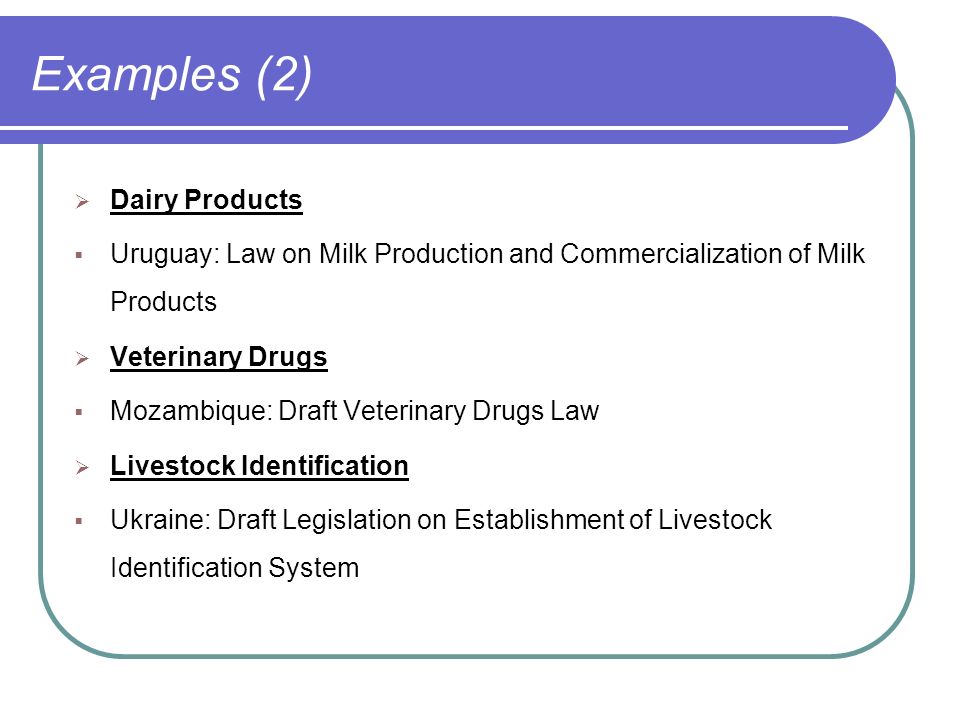The image size is (960, 720).
Task: Click the word Products on the second line
Action: (x=163, y=302)
